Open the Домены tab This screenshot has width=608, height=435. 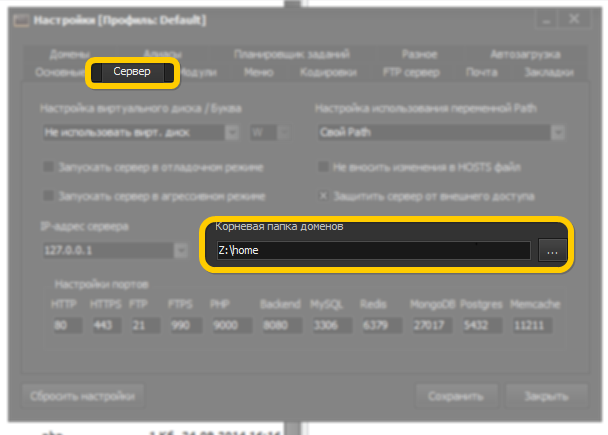(x=69, y=54)
